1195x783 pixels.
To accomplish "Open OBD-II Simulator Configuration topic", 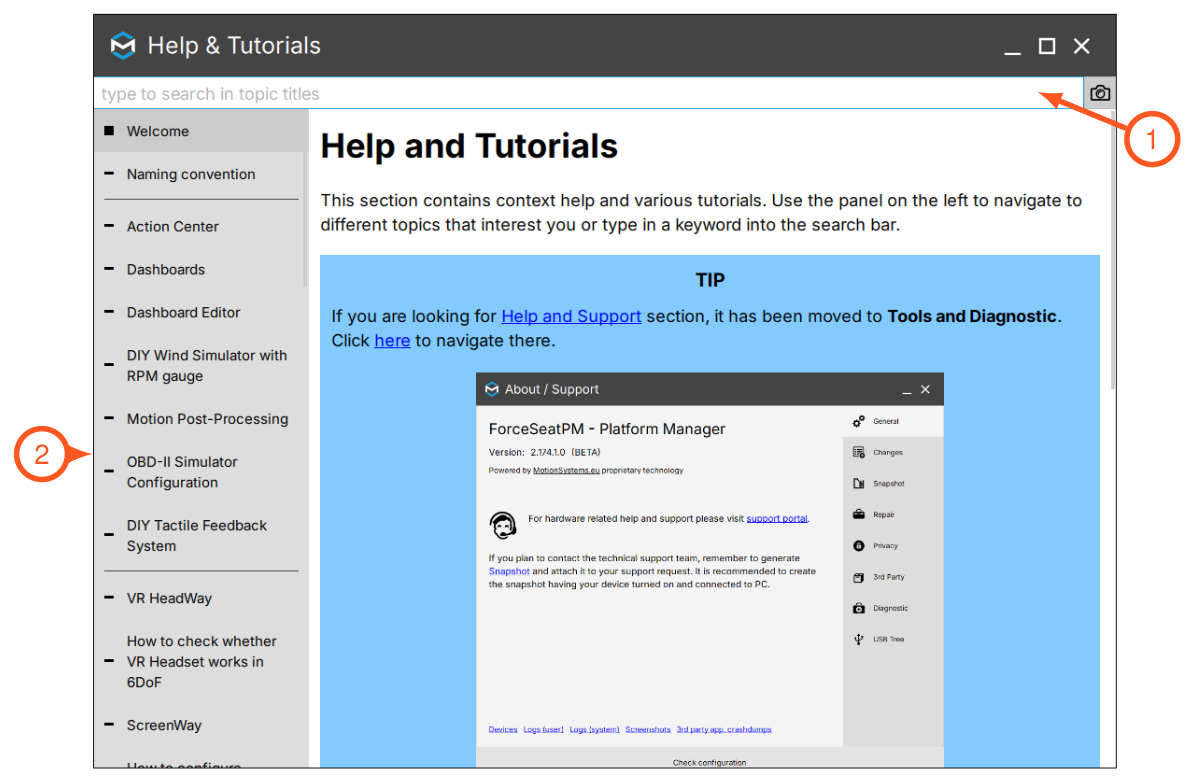I will [201, 472].
